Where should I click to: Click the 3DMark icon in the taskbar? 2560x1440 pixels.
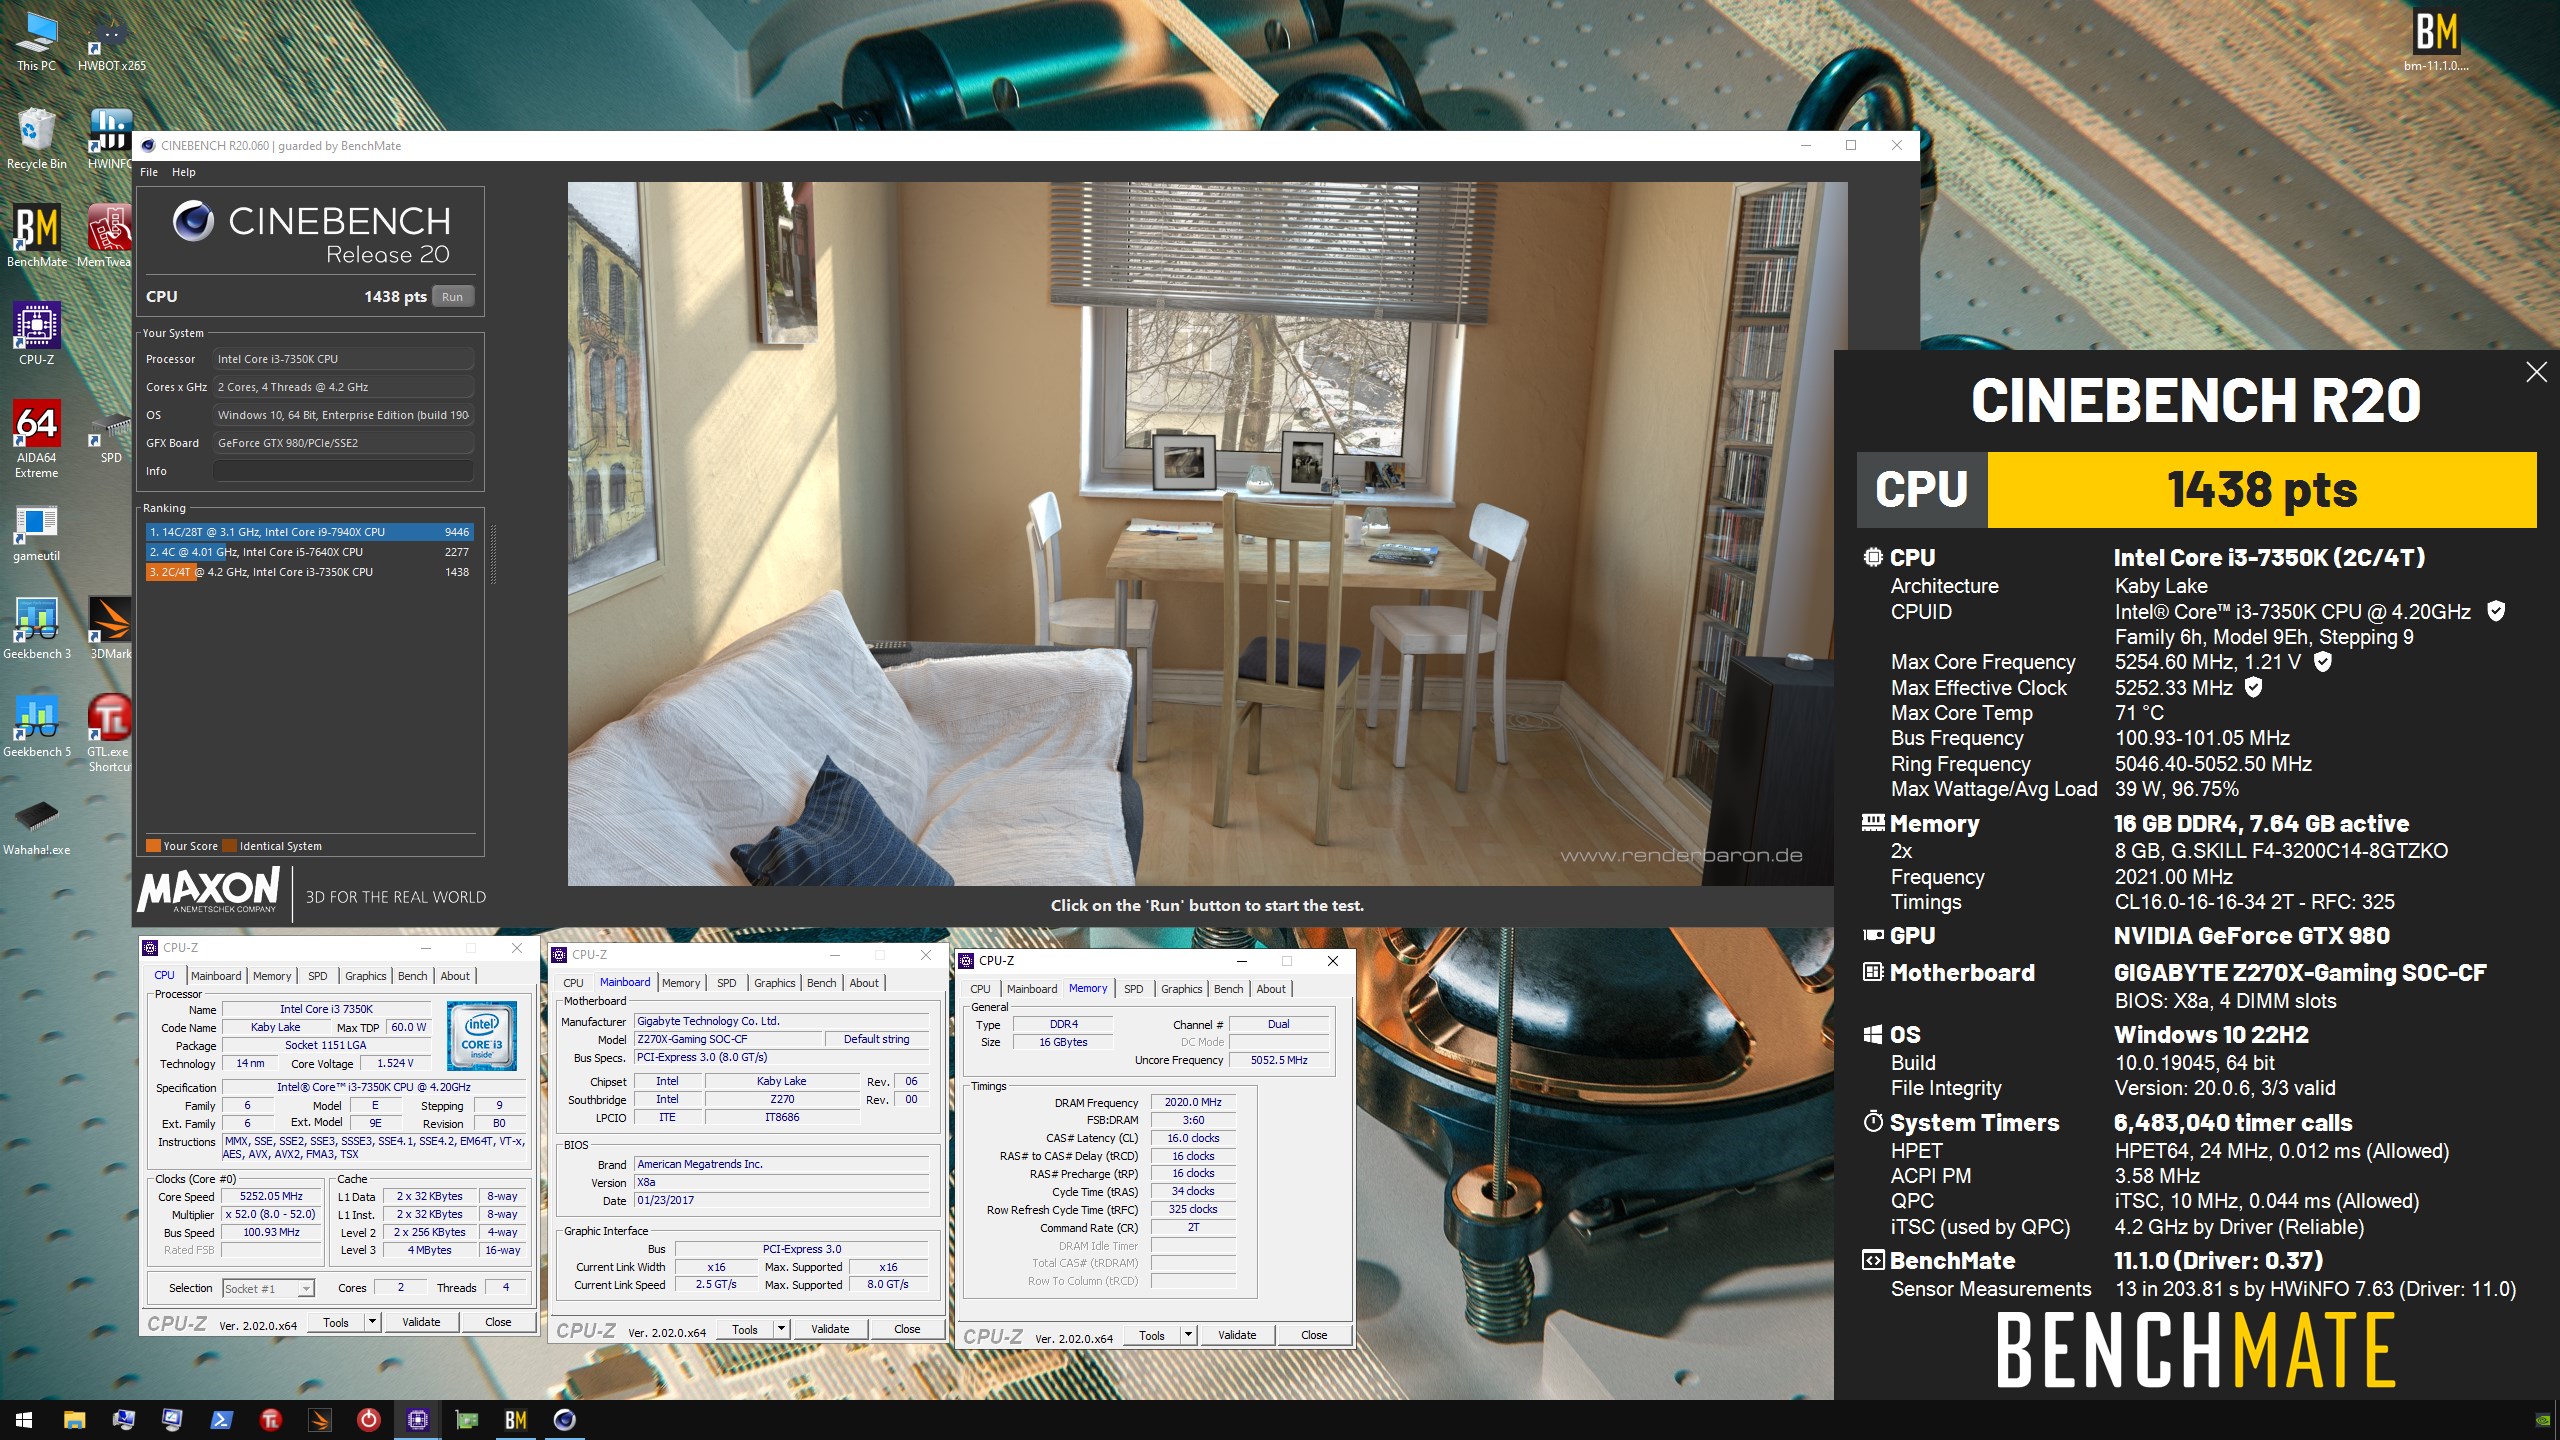(x=319, y=1420)
